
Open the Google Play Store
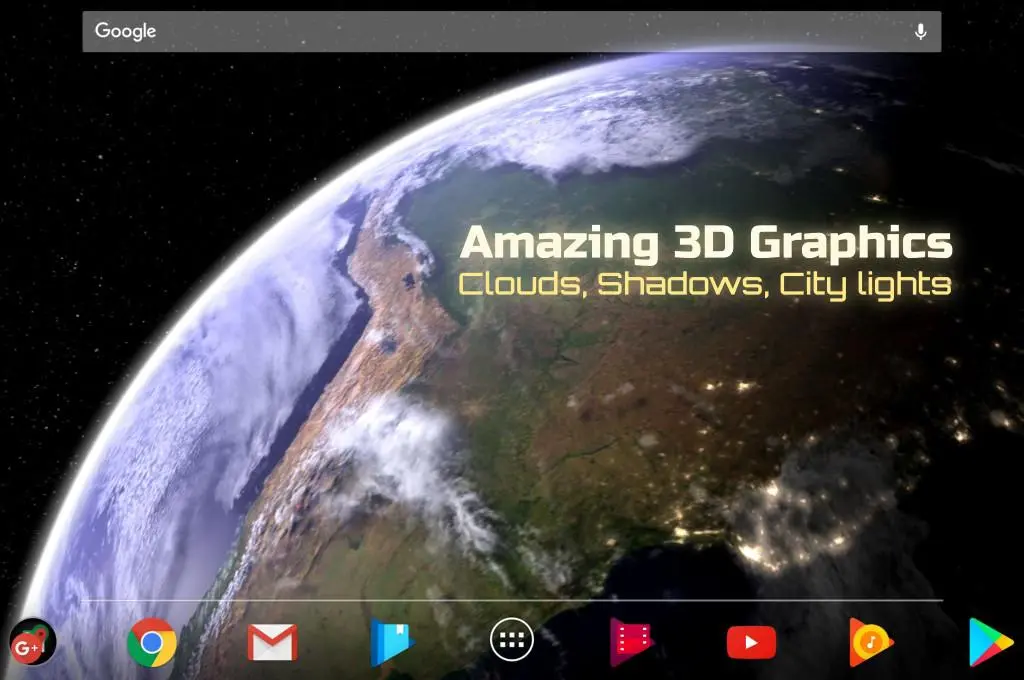click(x=991, y=642)
